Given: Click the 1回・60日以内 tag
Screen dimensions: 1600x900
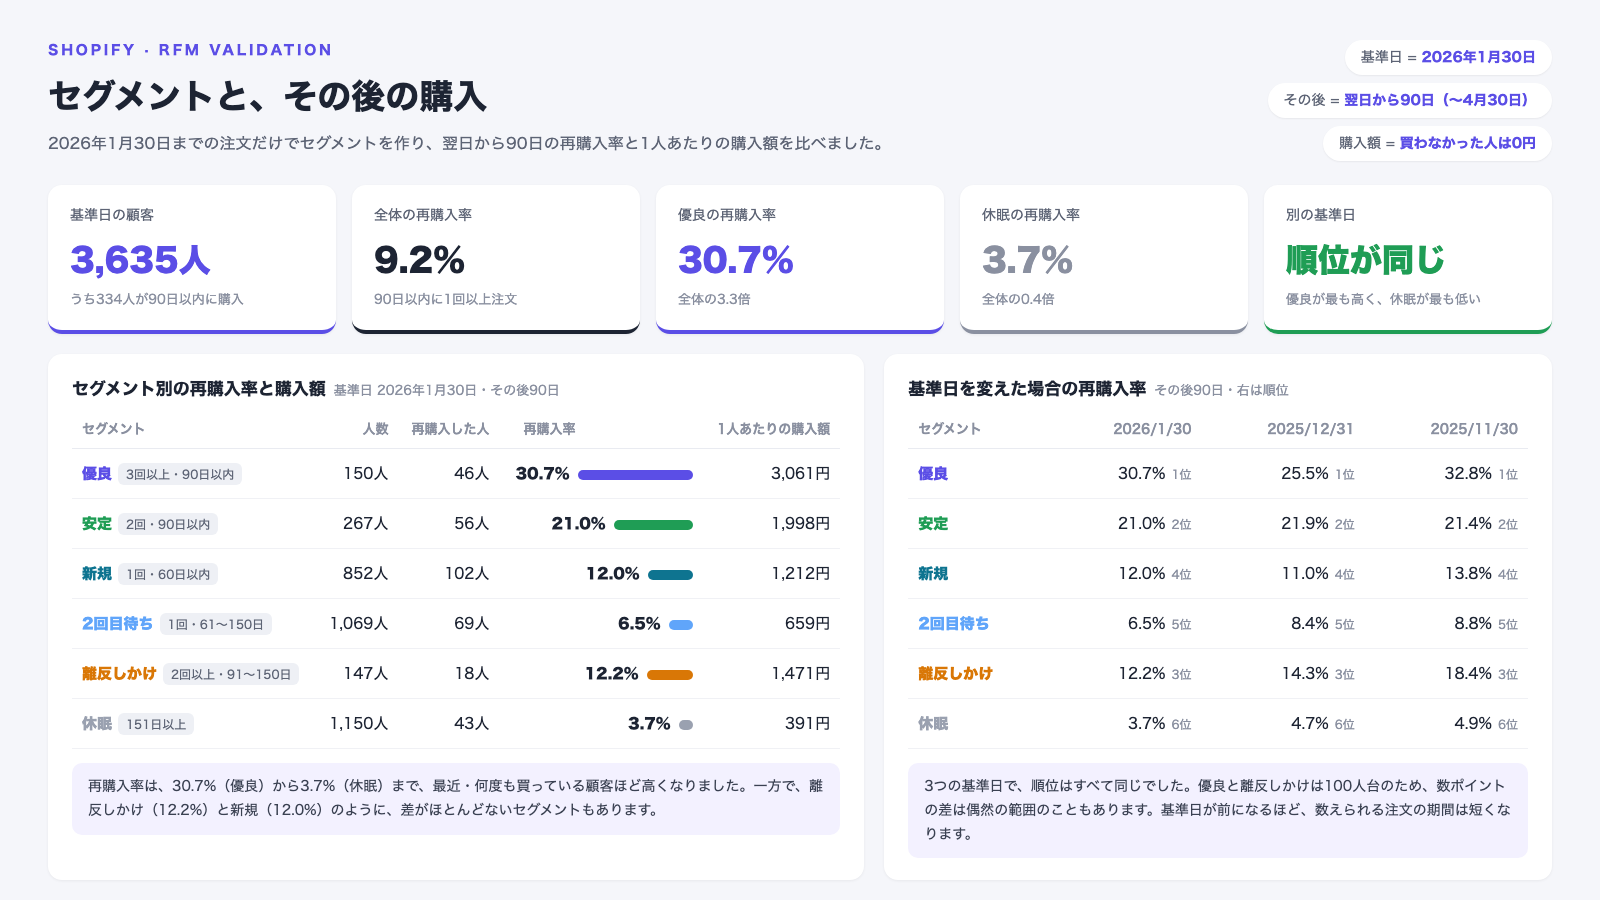Looking at the screenshot, I should point(168,574).
